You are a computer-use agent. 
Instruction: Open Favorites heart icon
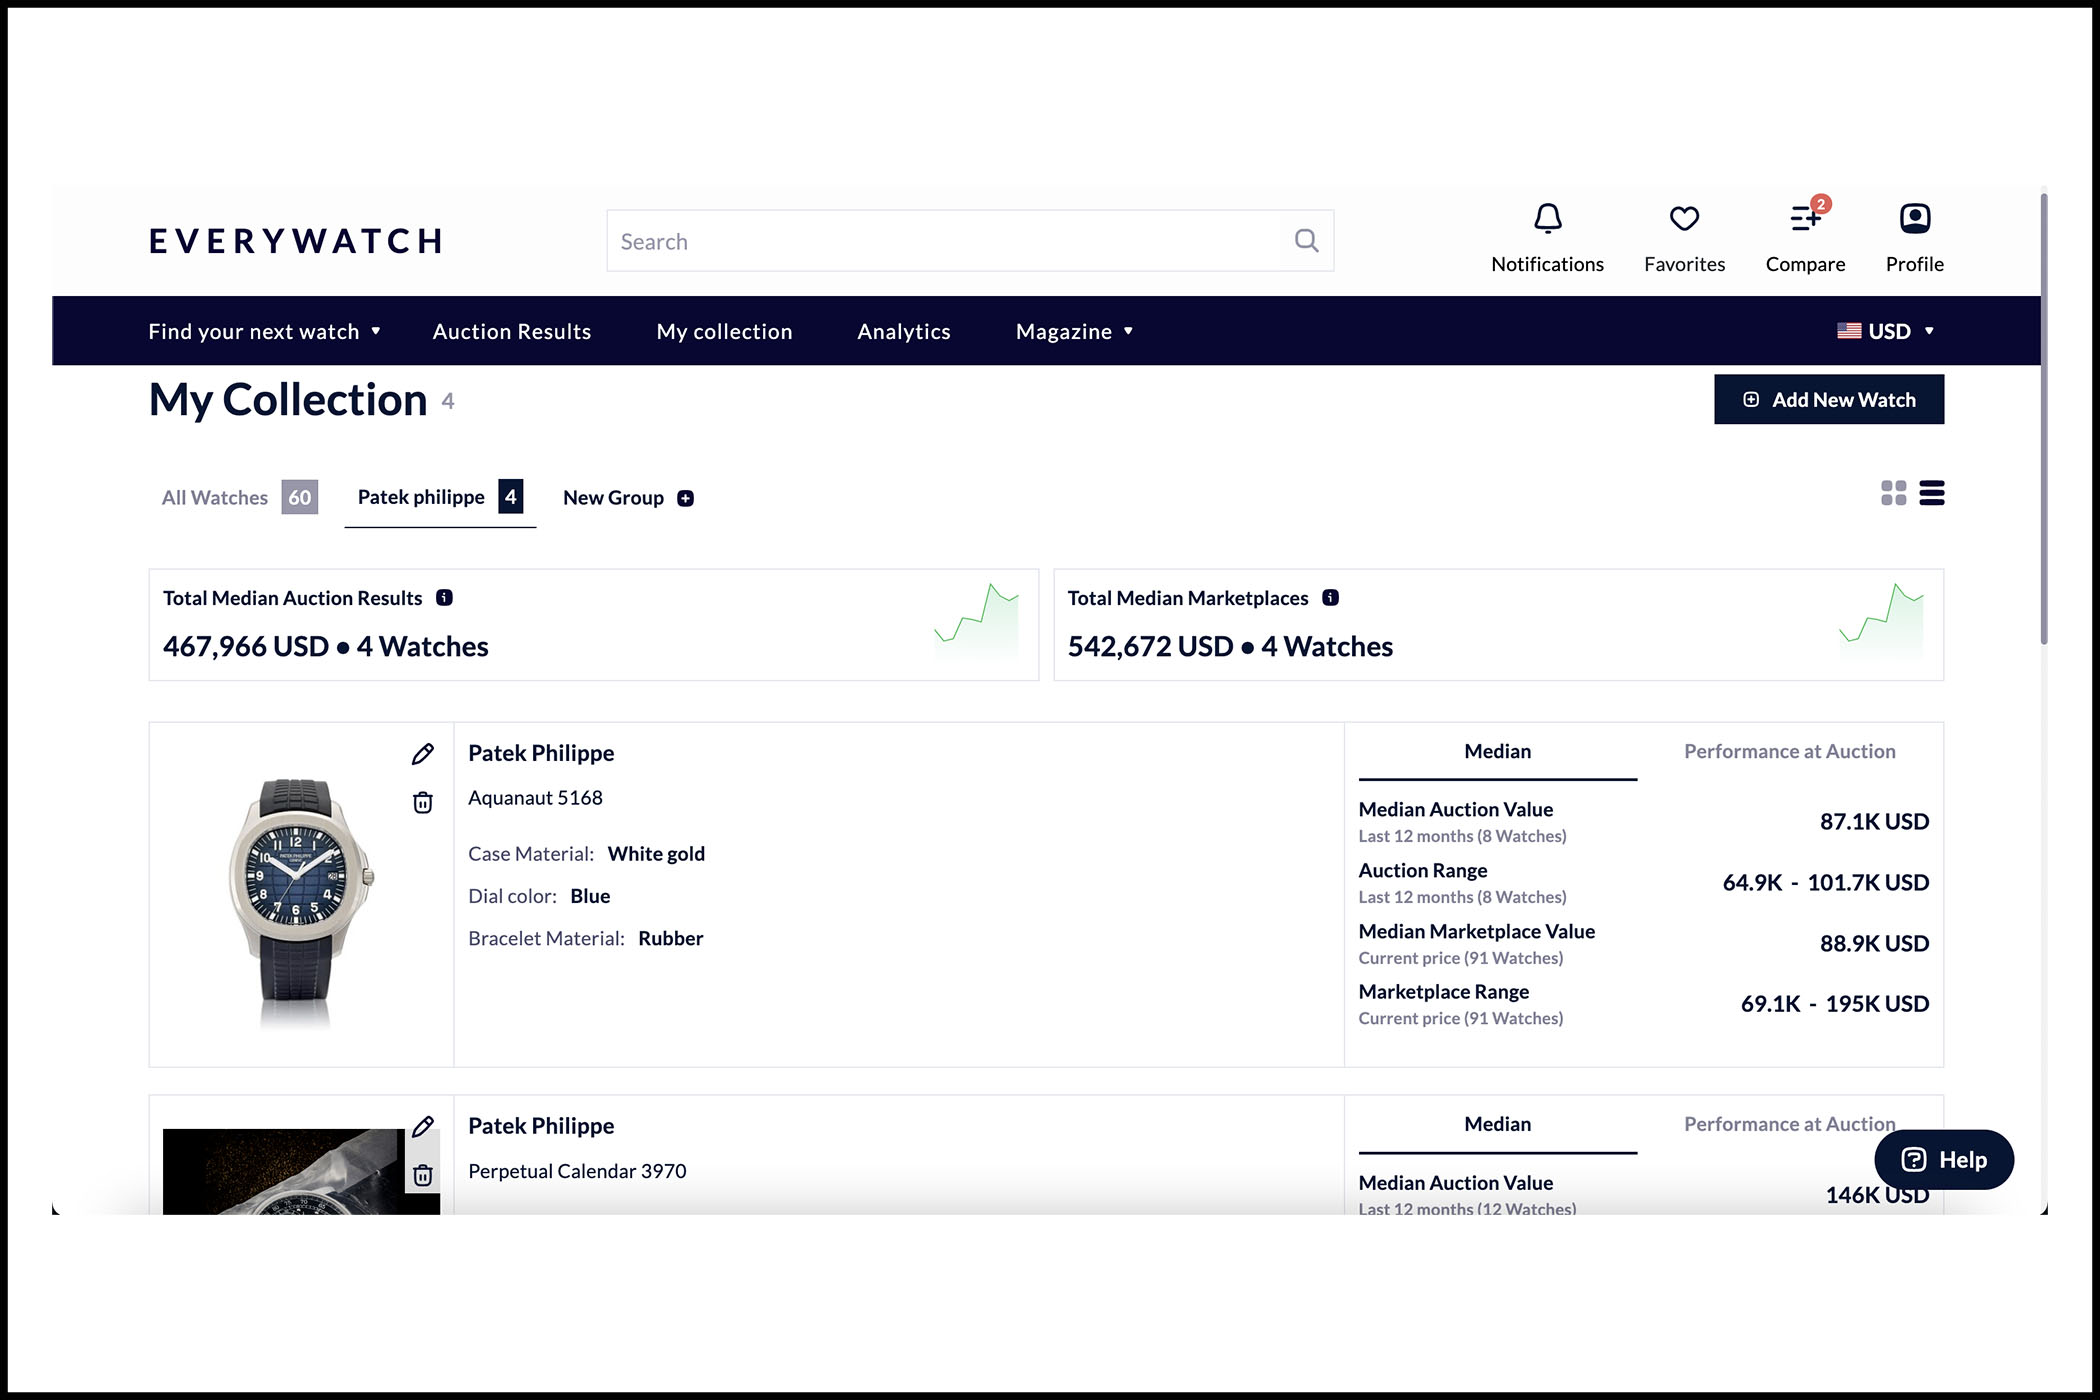1684,219
